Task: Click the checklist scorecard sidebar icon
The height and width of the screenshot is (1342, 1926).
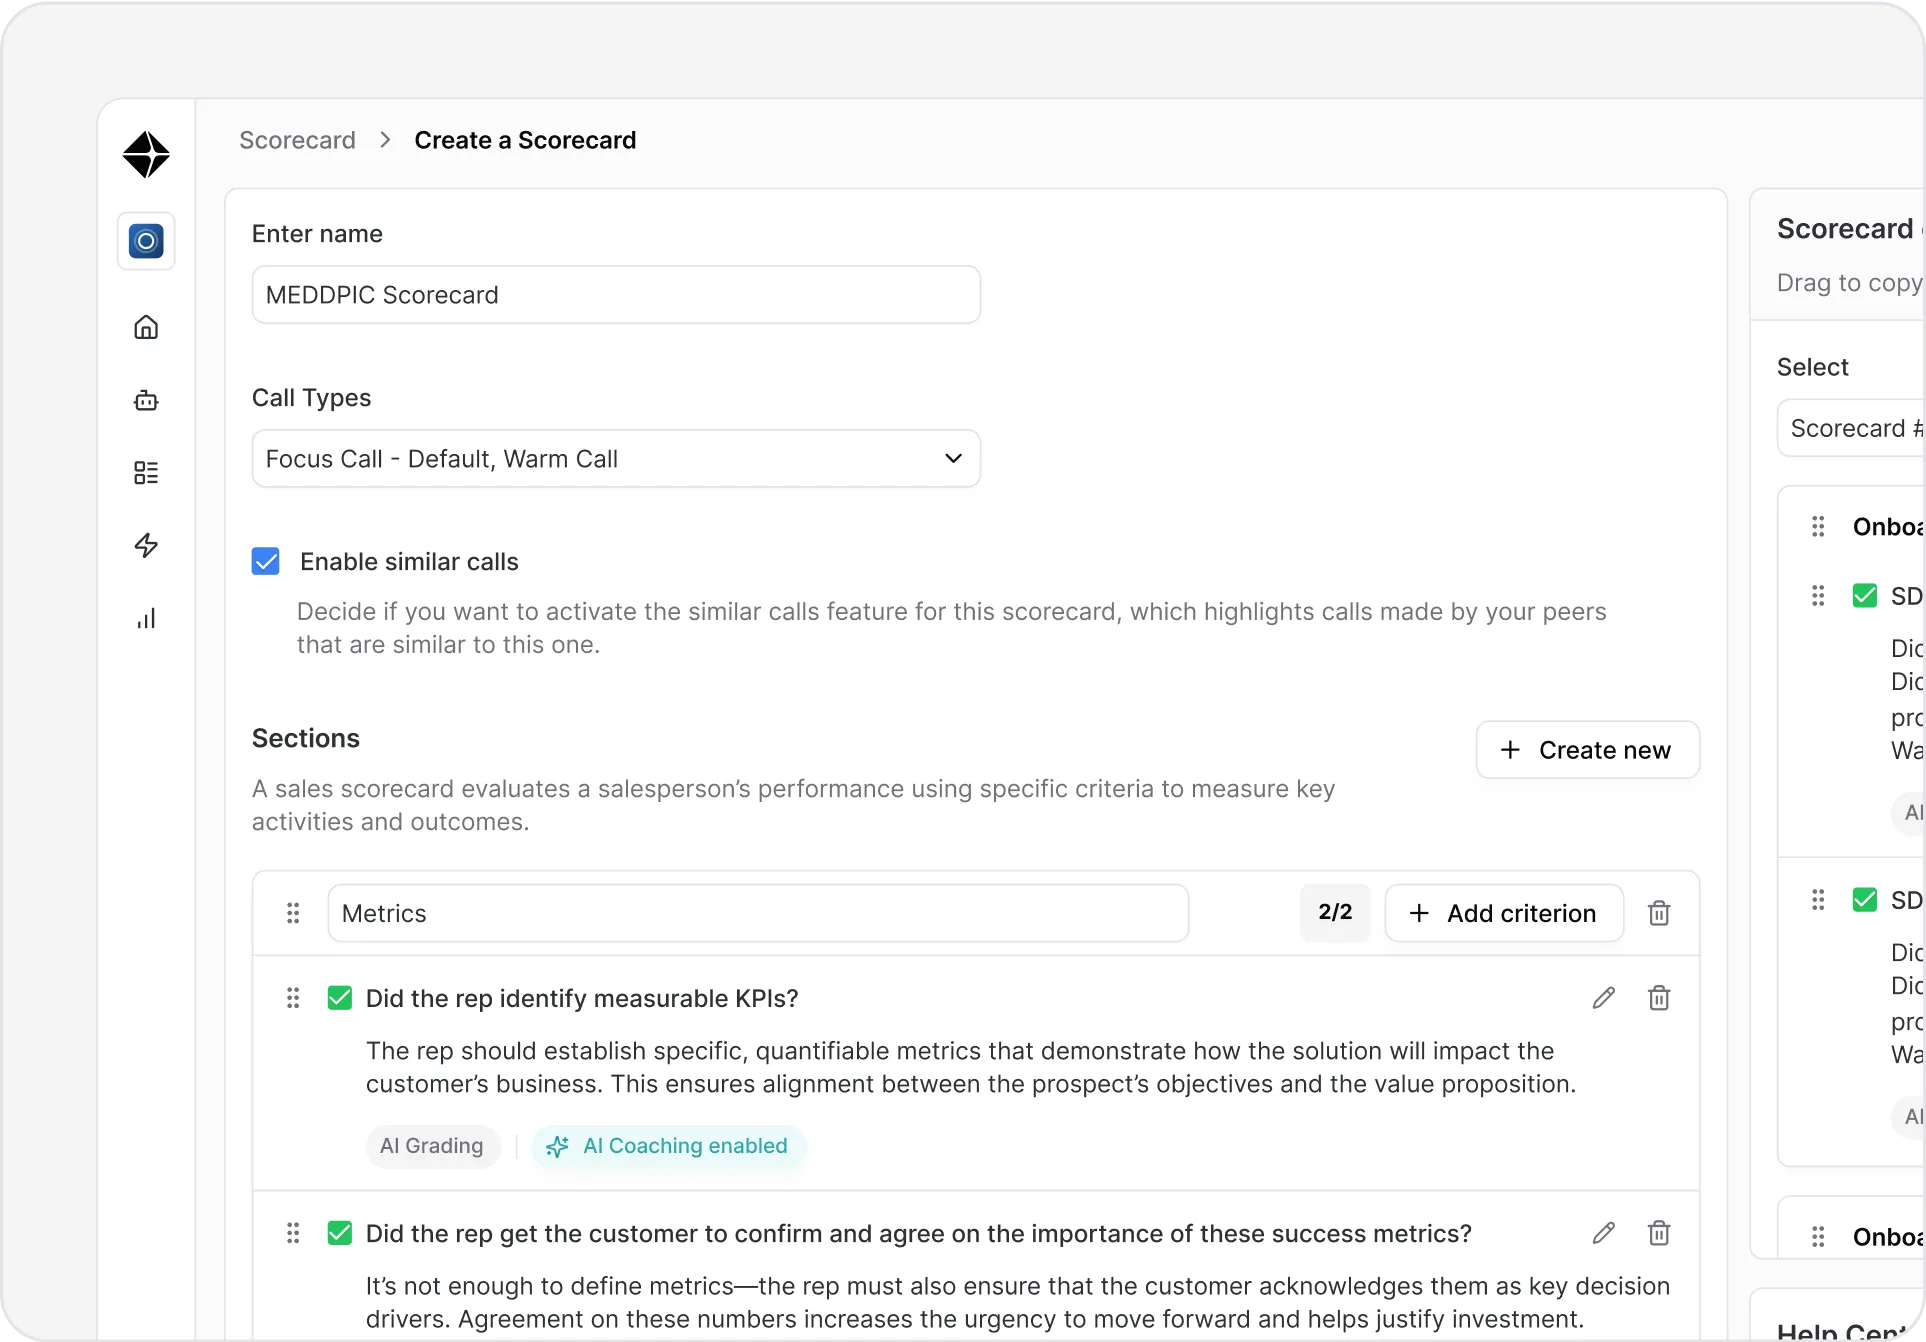Action: coord(146,472)
